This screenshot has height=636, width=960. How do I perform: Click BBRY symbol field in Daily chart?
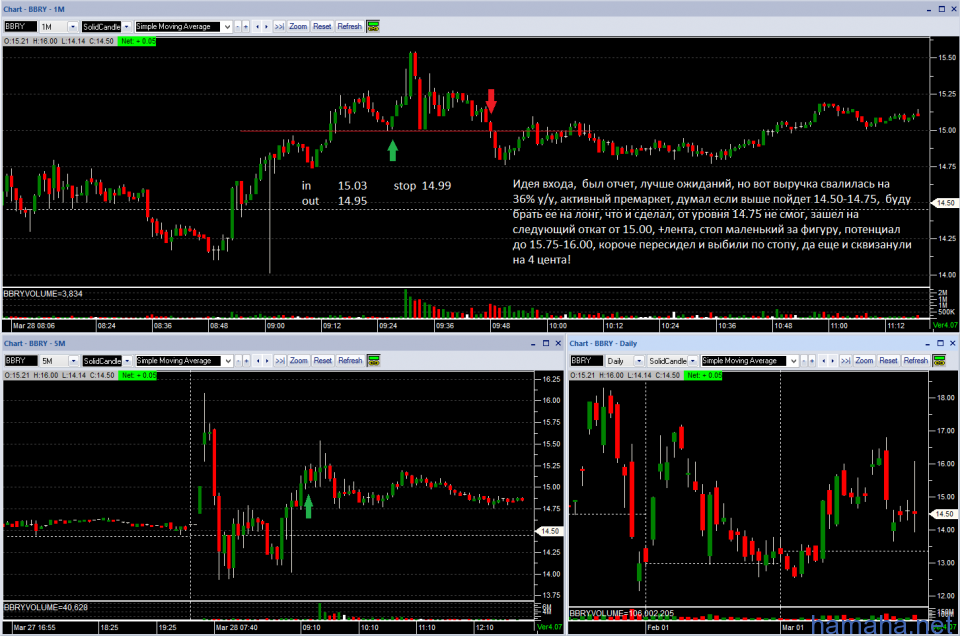tap(587, 361)
